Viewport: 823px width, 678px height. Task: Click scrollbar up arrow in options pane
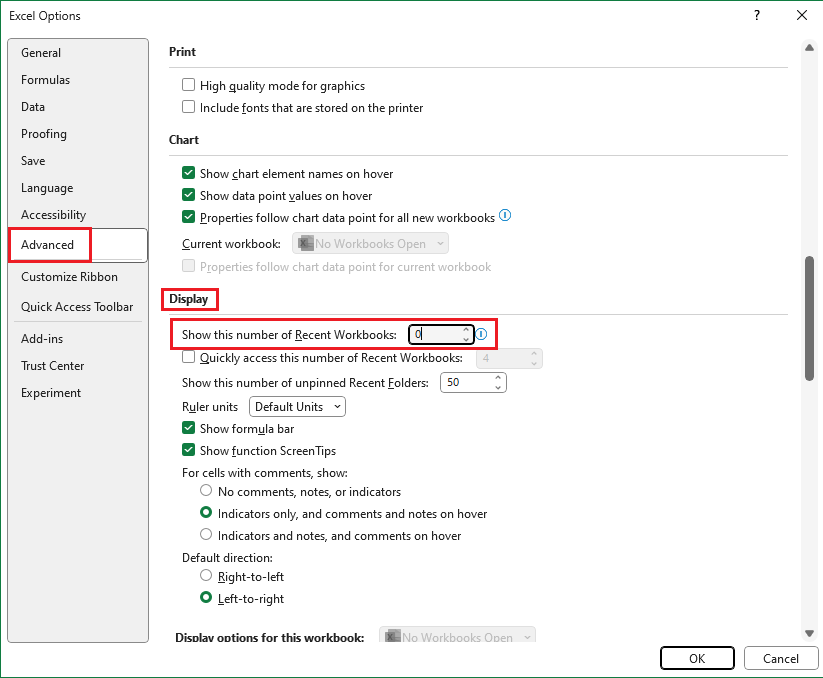pyautogui.click(x=809, y=48)
